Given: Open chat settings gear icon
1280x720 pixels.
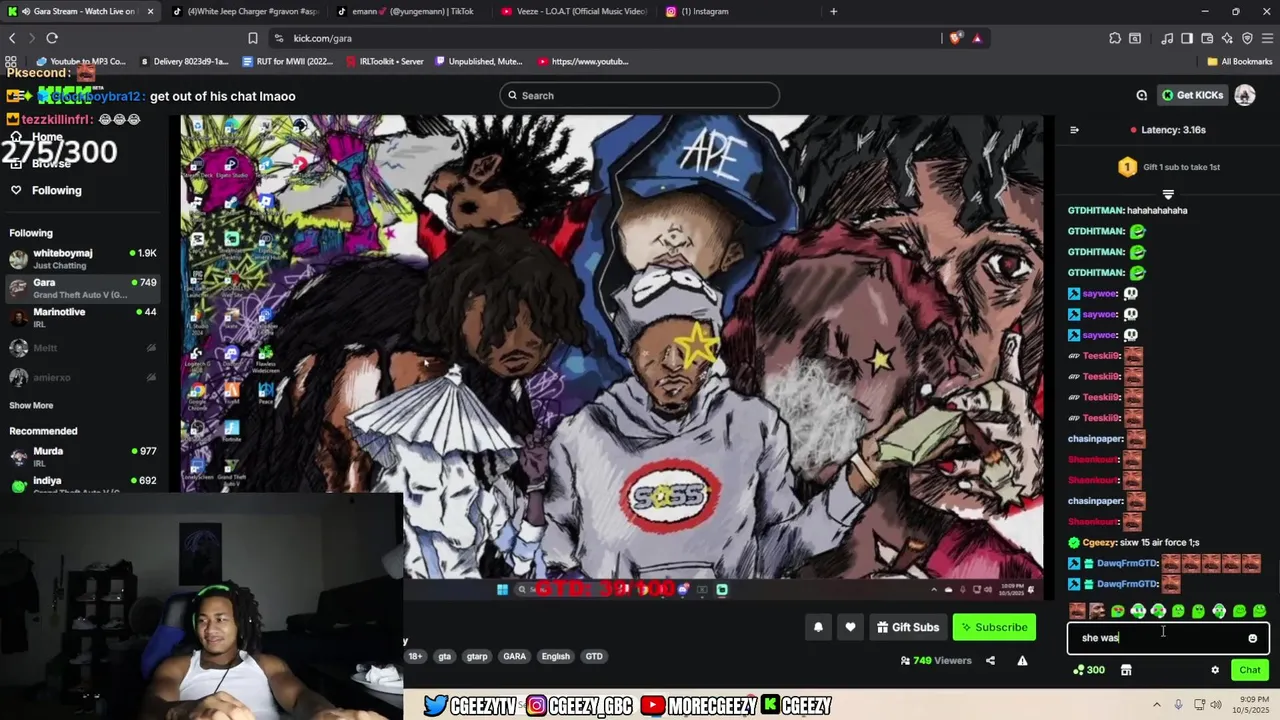Looking at the screenshot, I should (x=1215, y=670).
